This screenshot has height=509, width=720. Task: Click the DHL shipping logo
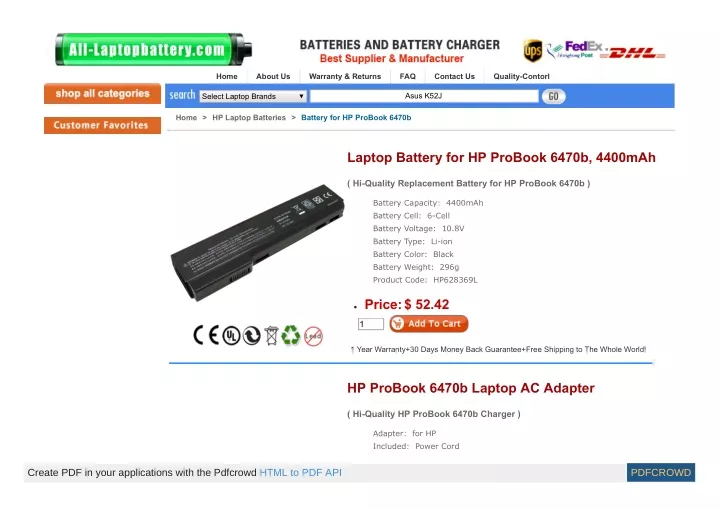click(x=633, y=53)
